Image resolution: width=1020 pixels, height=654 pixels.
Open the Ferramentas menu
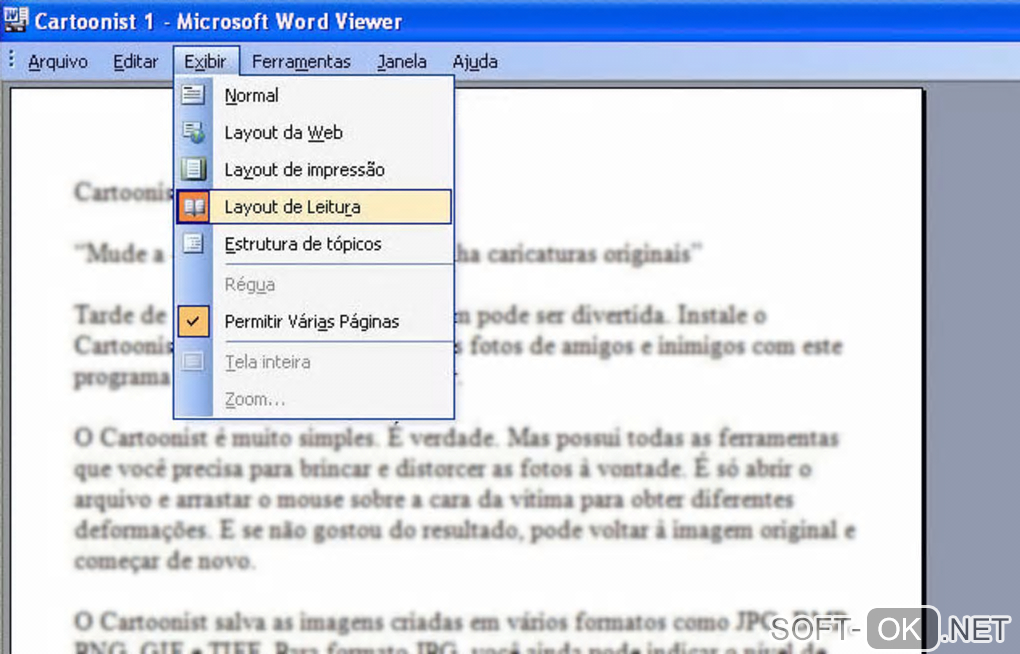point(301,62)
